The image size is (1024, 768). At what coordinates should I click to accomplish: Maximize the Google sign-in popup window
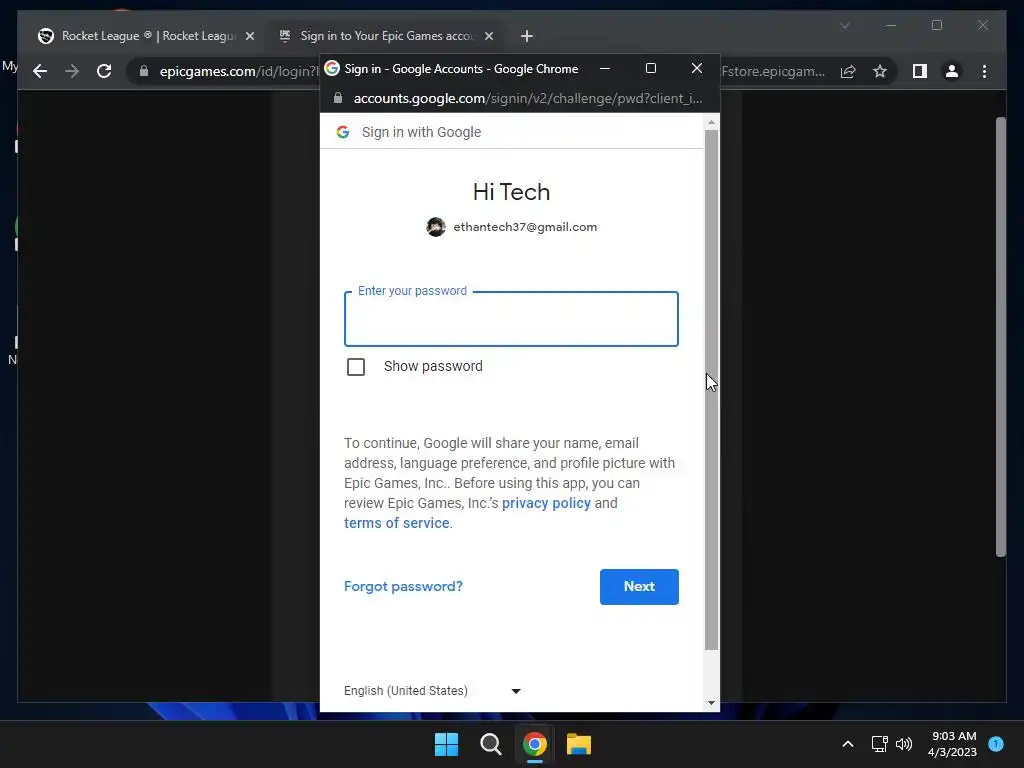pos(650,68)
